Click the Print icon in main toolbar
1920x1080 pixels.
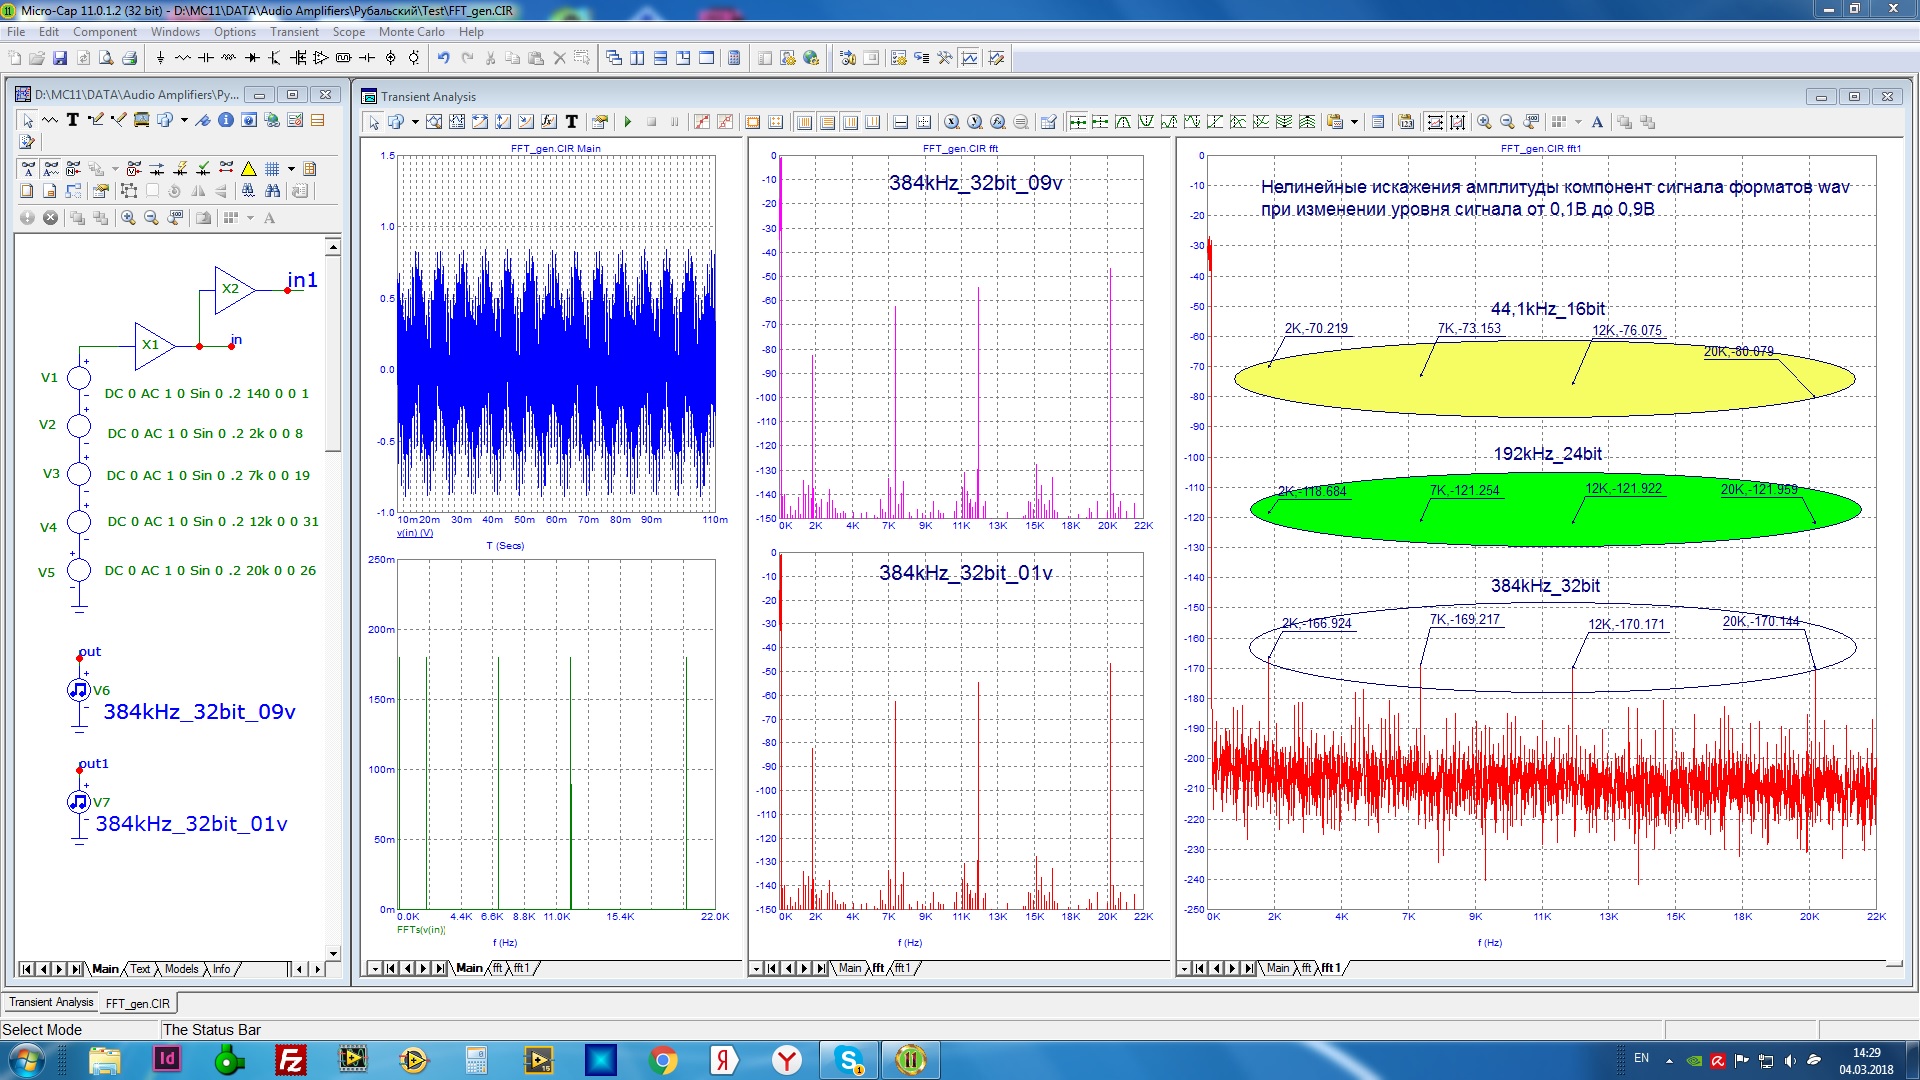[x=129, y=58]
